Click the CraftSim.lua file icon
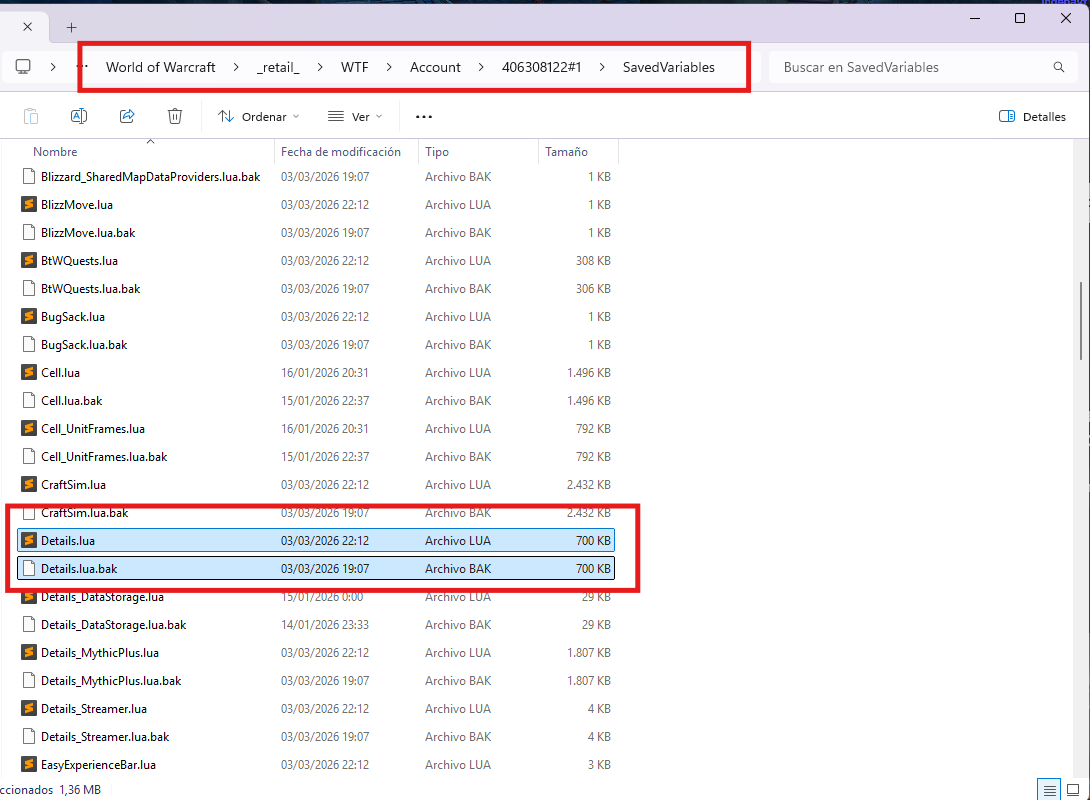 pos(29,484)
